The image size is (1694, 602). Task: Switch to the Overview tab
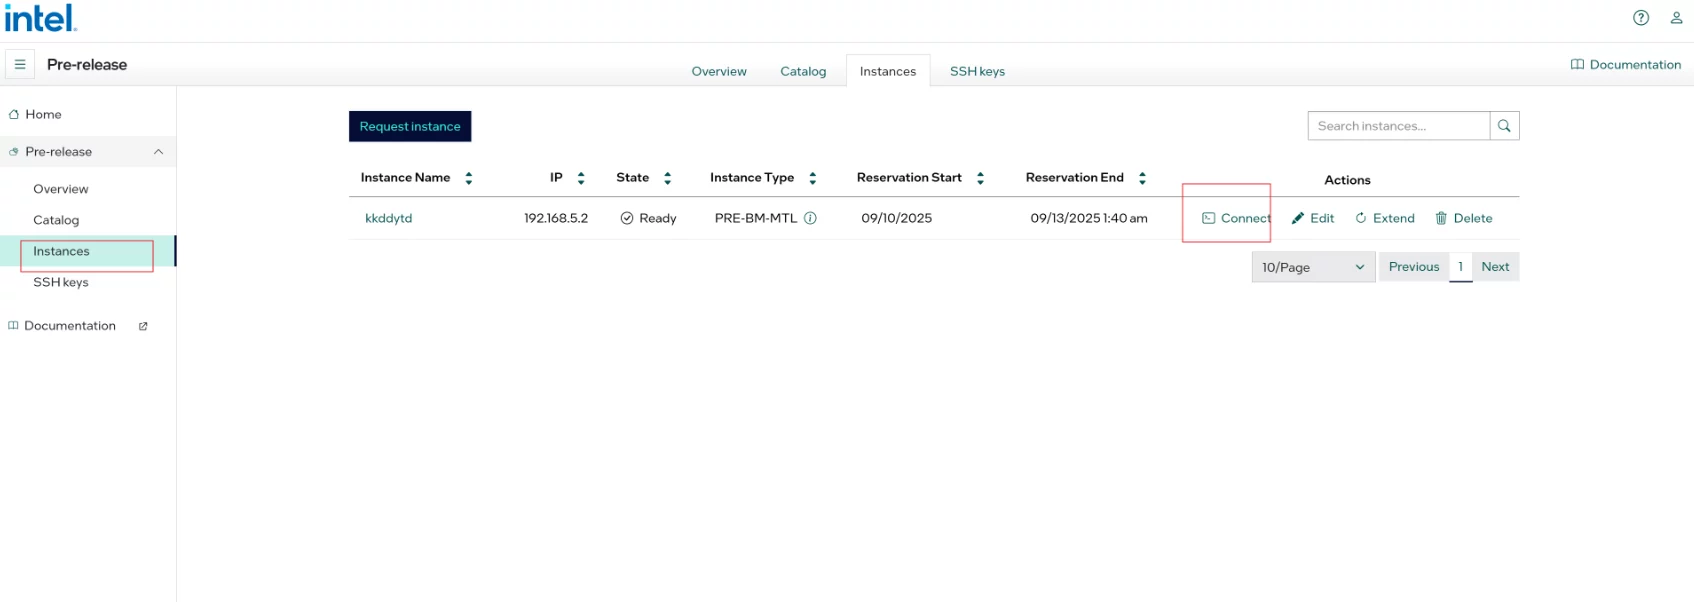click(x=719, y=71)
